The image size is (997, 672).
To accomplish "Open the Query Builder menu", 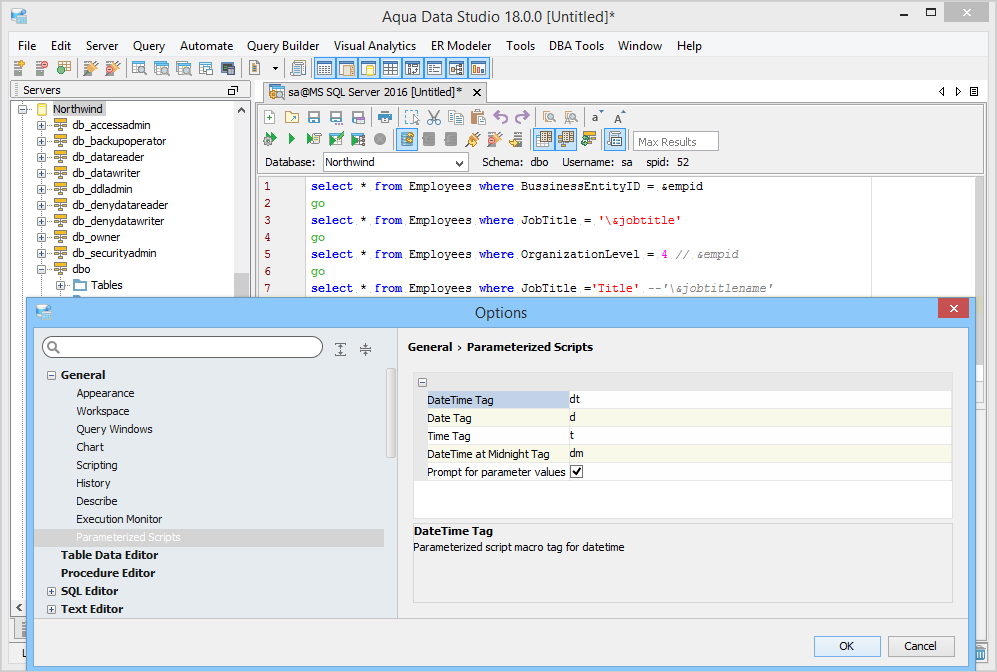I will pos(283,46).
